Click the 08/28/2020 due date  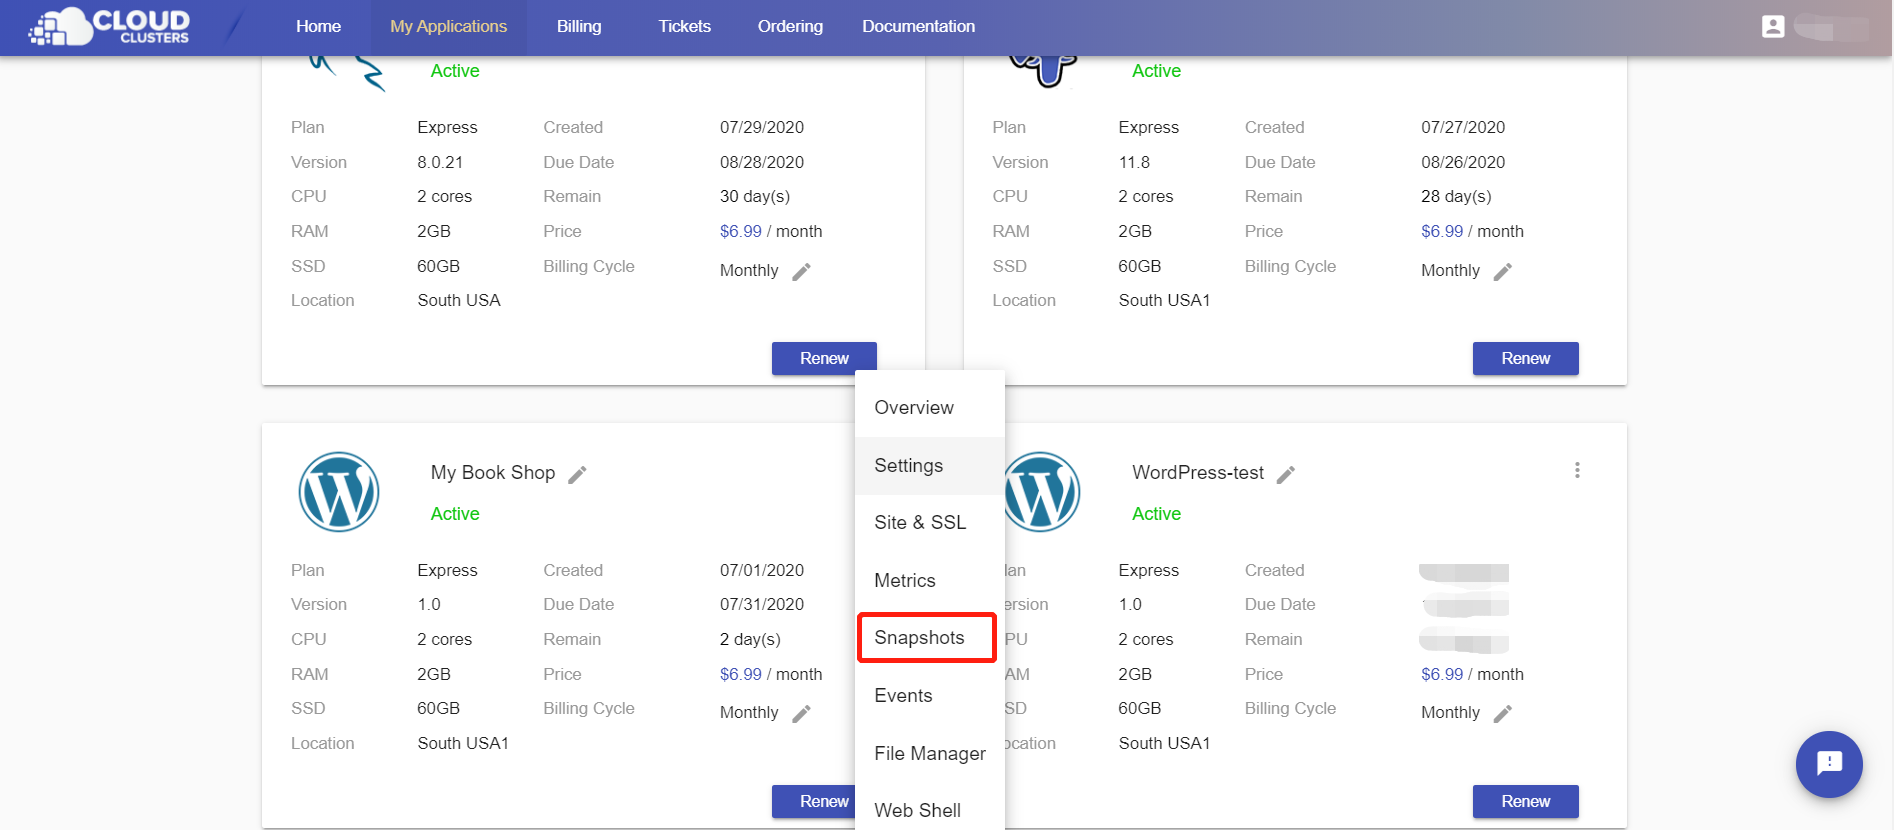pyautogui.click(x=762, y=162)
